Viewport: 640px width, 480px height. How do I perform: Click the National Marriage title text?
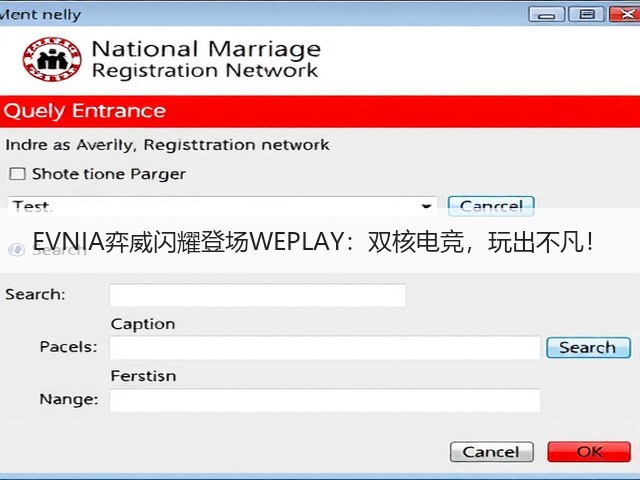click(x=206, y=49)
